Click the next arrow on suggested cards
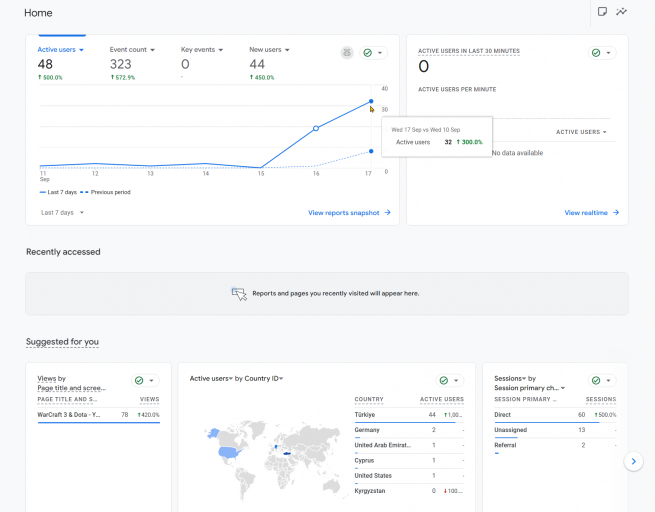 [634, 461]
